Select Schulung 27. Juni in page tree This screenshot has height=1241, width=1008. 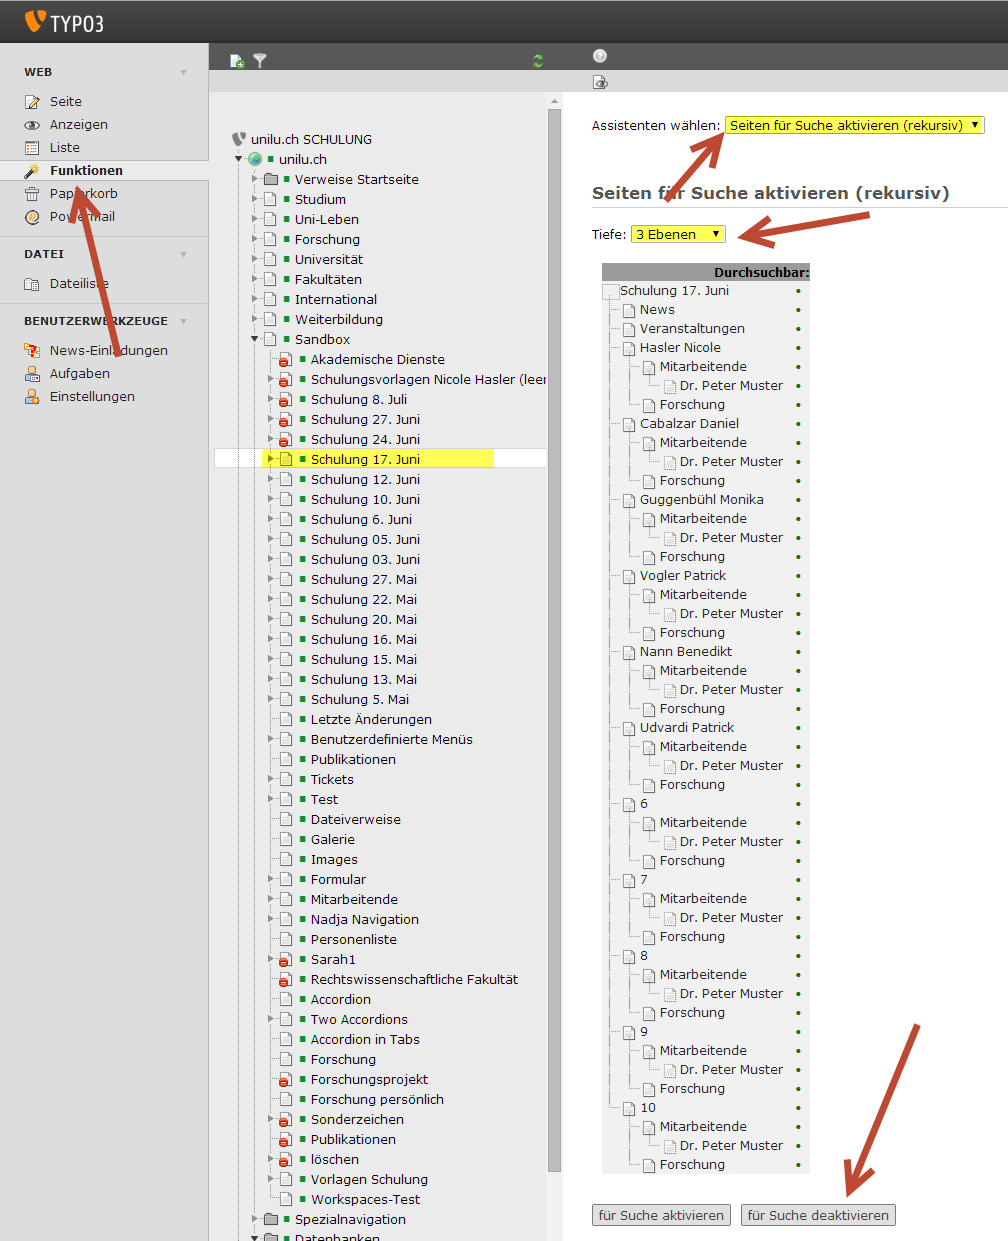pos(365,419)
